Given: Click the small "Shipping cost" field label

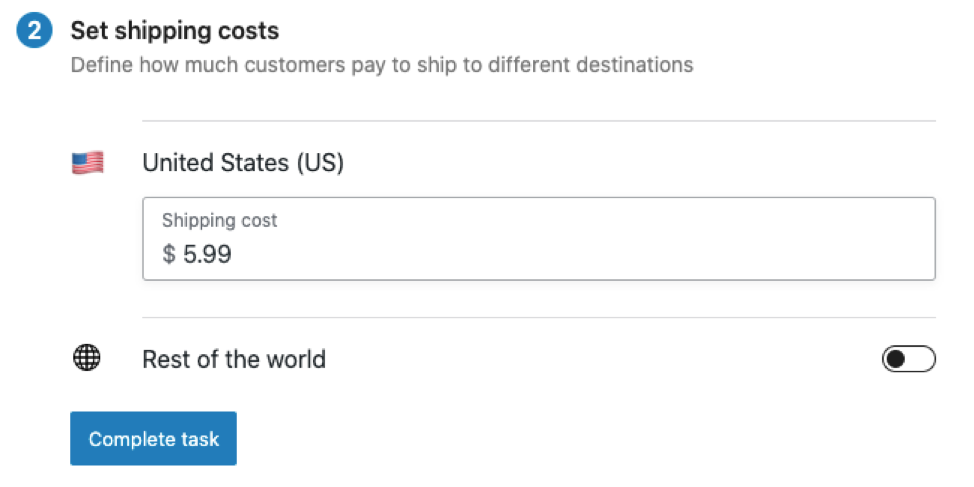Looking at the screenshot, I should [x=219, y=221].
